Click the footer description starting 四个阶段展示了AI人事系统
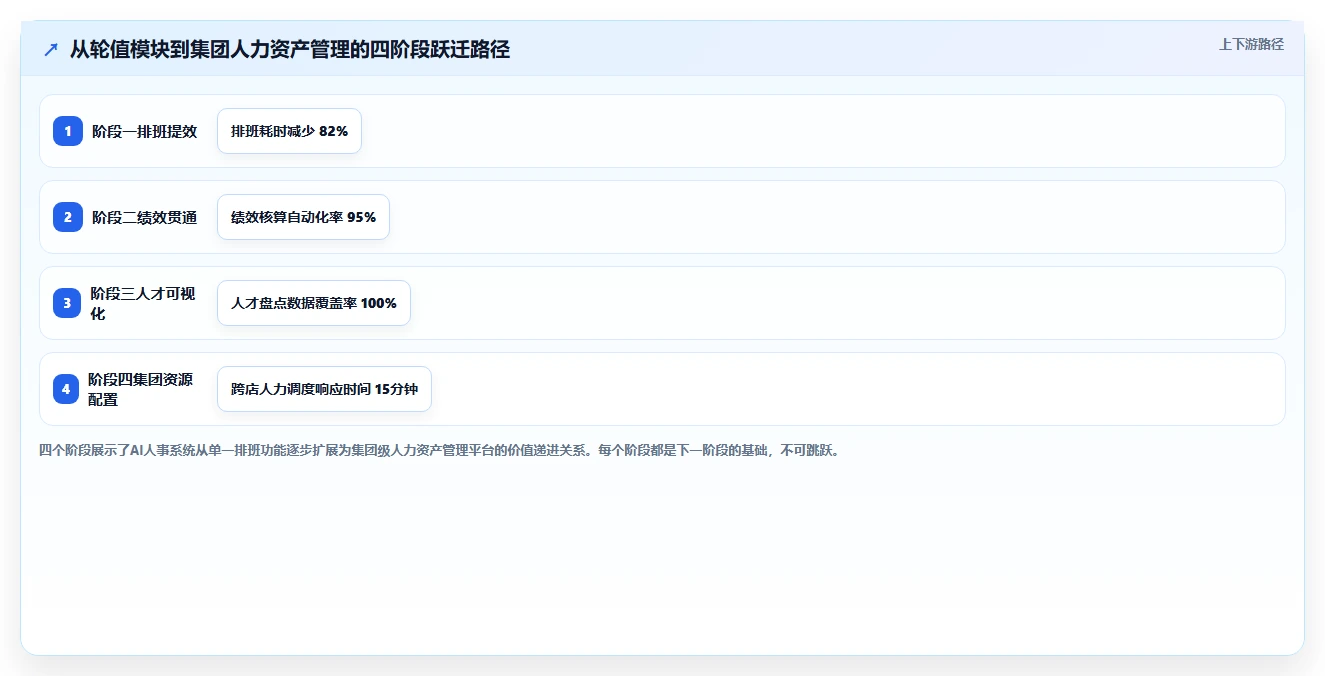1325x676 pixels. (441, 450)
